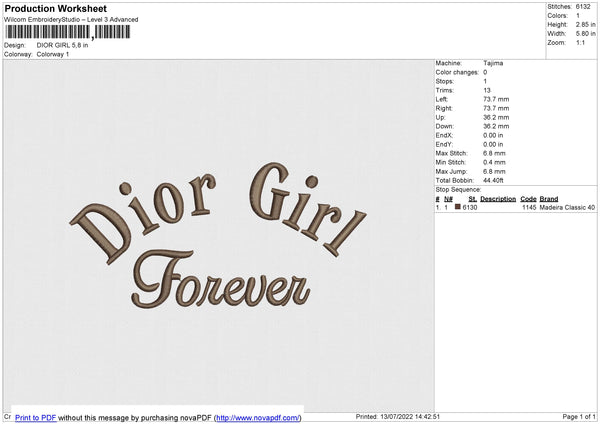600x424 pixels.
Task: Click the brown thread color swatch
Action: [458, 207]
